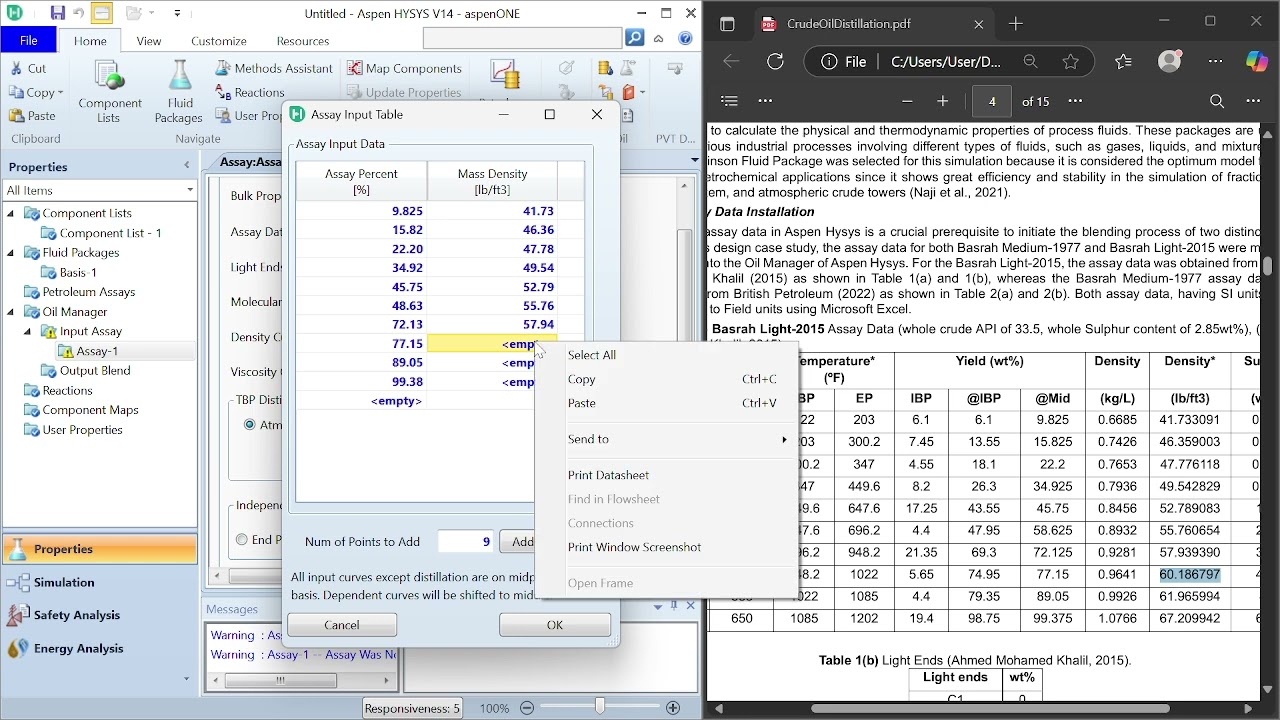This screenshot has width=1280, height=720.
Task: Open Copilot icon in Edge
Action: point(1257,61)
